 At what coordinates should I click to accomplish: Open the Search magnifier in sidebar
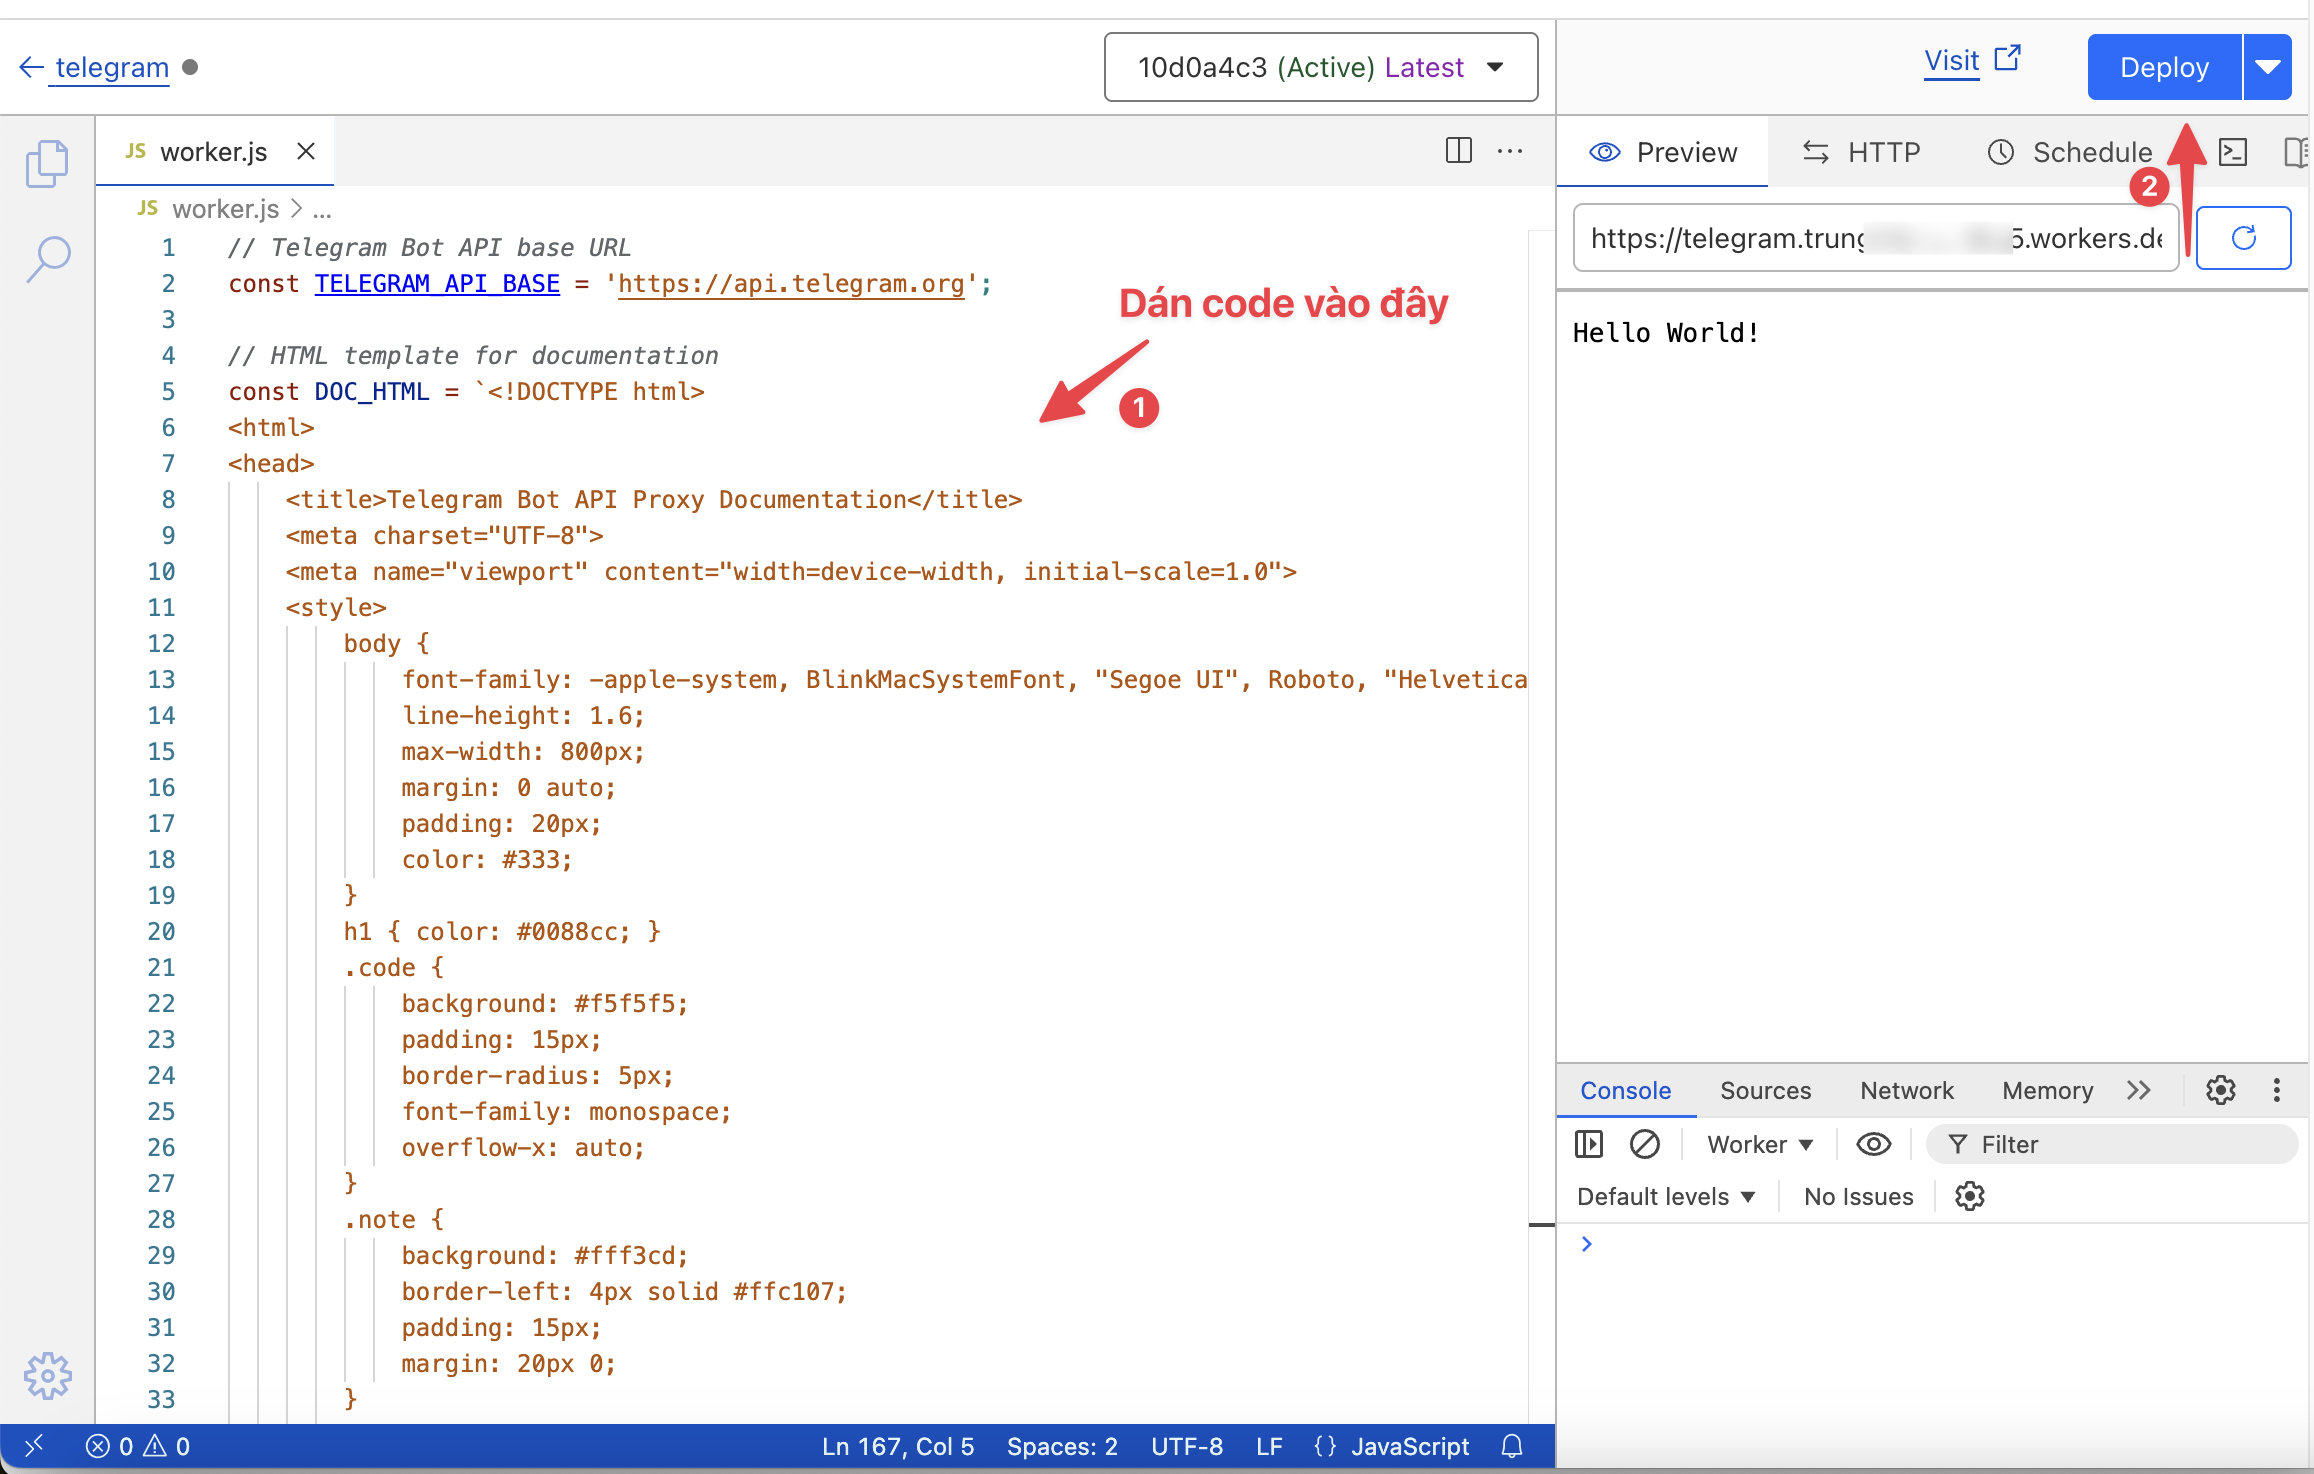tap(47, 259)
